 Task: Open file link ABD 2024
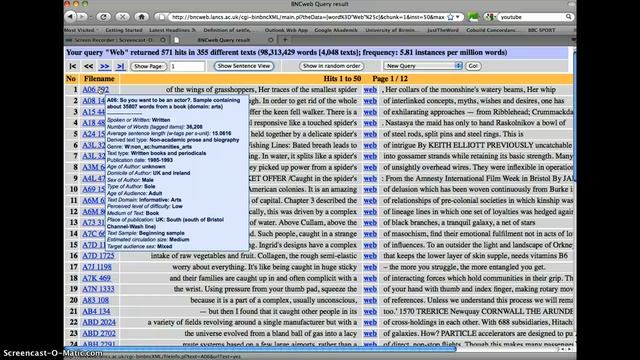click(x=99, y=322)
